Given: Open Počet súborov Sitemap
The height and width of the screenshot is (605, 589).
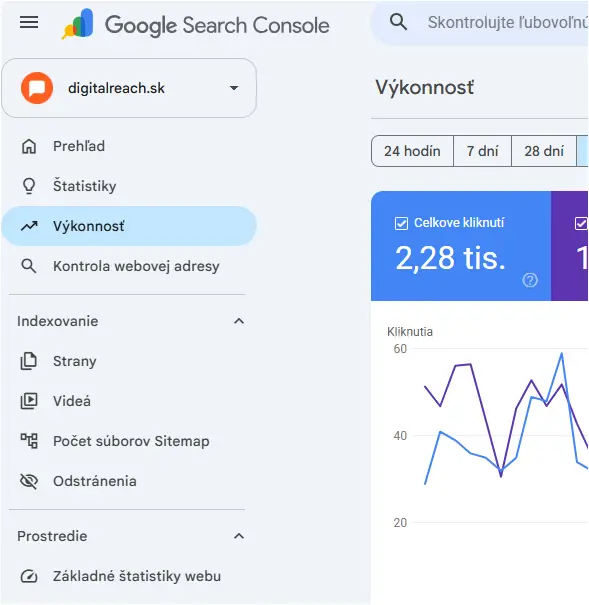Looking at the screenshot, I should tap(131, 441).
